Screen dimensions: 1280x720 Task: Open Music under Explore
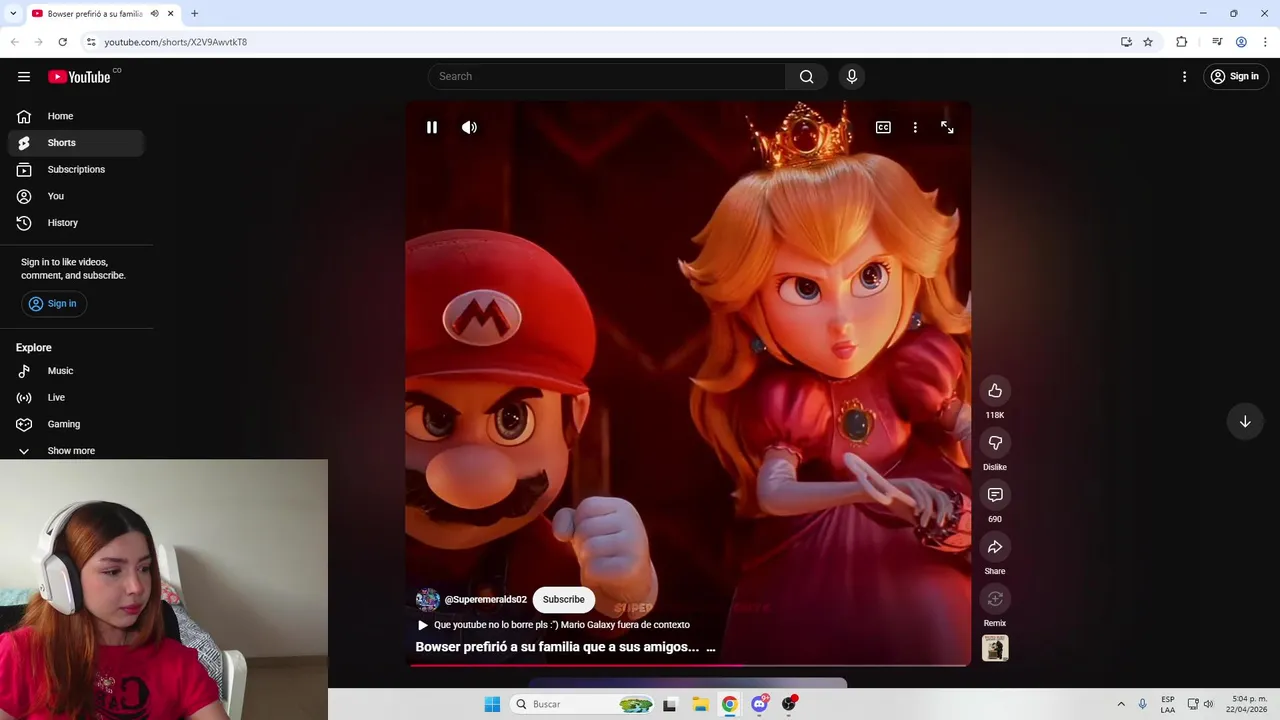tap(76, 371)
